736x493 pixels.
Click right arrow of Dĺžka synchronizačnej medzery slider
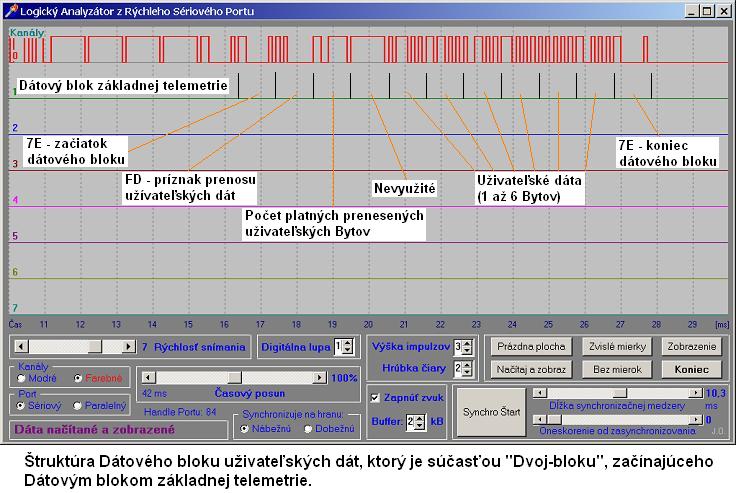pos(695,393)
